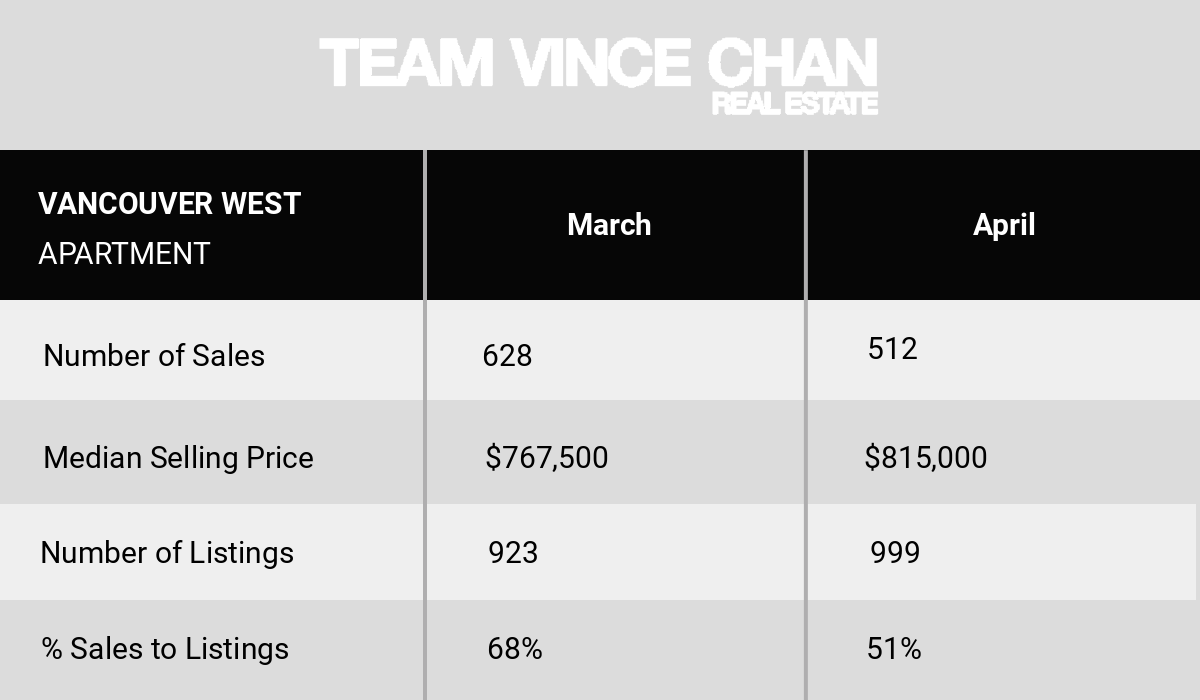Viewport: 1200px width, 700px height.
Task: Click the Number of Sales row label
Action: coord(154,356)
